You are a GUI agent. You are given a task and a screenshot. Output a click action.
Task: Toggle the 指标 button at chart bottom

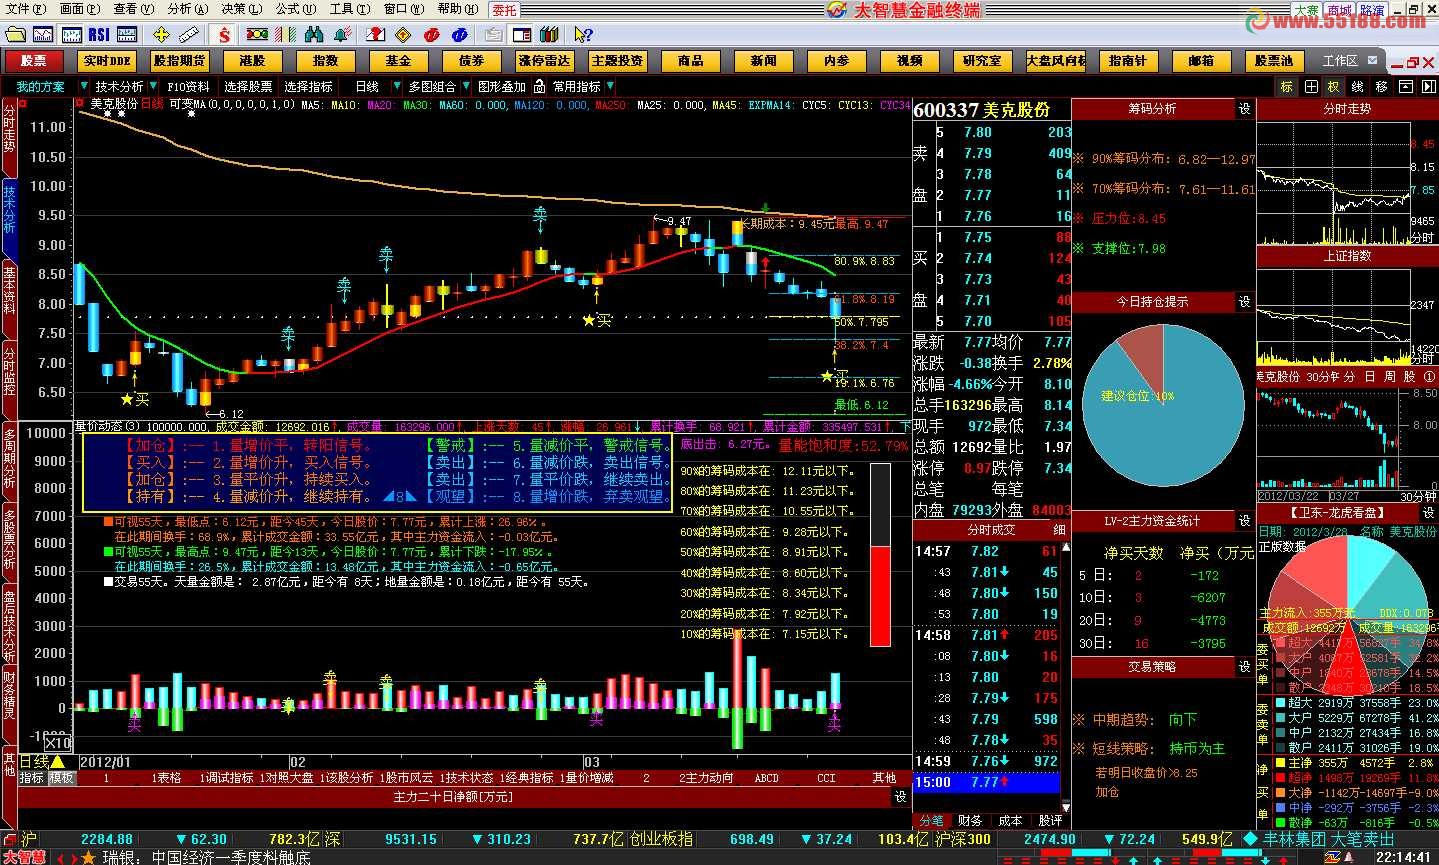click(x=32, y=778)
